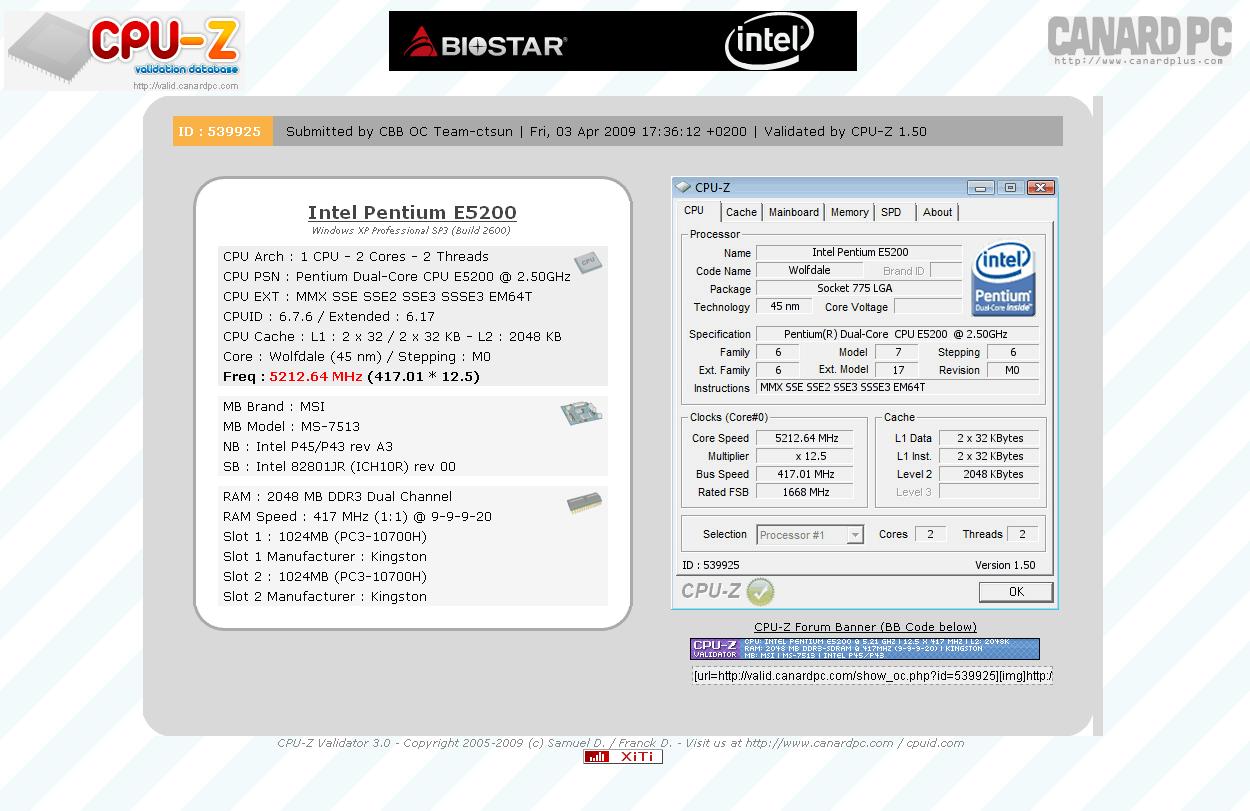Click the Threads count field

(x=1022, y=535)
